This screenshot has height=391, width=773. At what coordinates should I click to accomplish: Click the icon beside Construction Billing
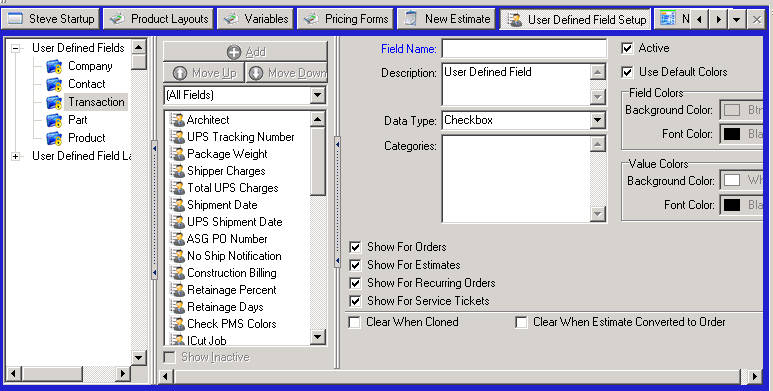(x=177, y=273)
